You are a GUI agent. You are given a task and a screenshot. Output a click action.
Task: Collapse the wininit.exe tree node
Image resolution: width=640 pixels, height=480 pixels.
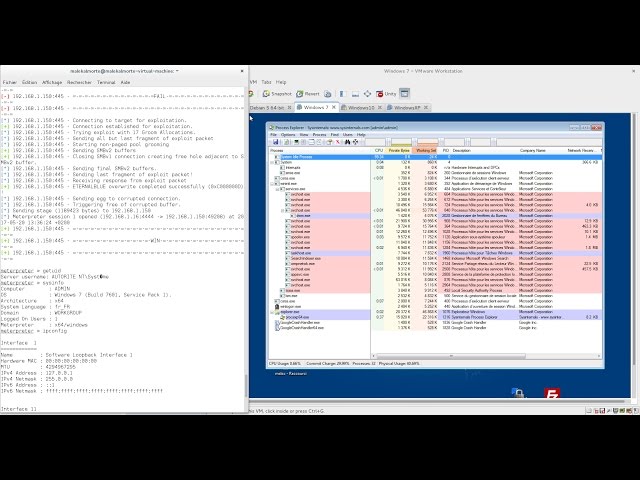point(273,184)
